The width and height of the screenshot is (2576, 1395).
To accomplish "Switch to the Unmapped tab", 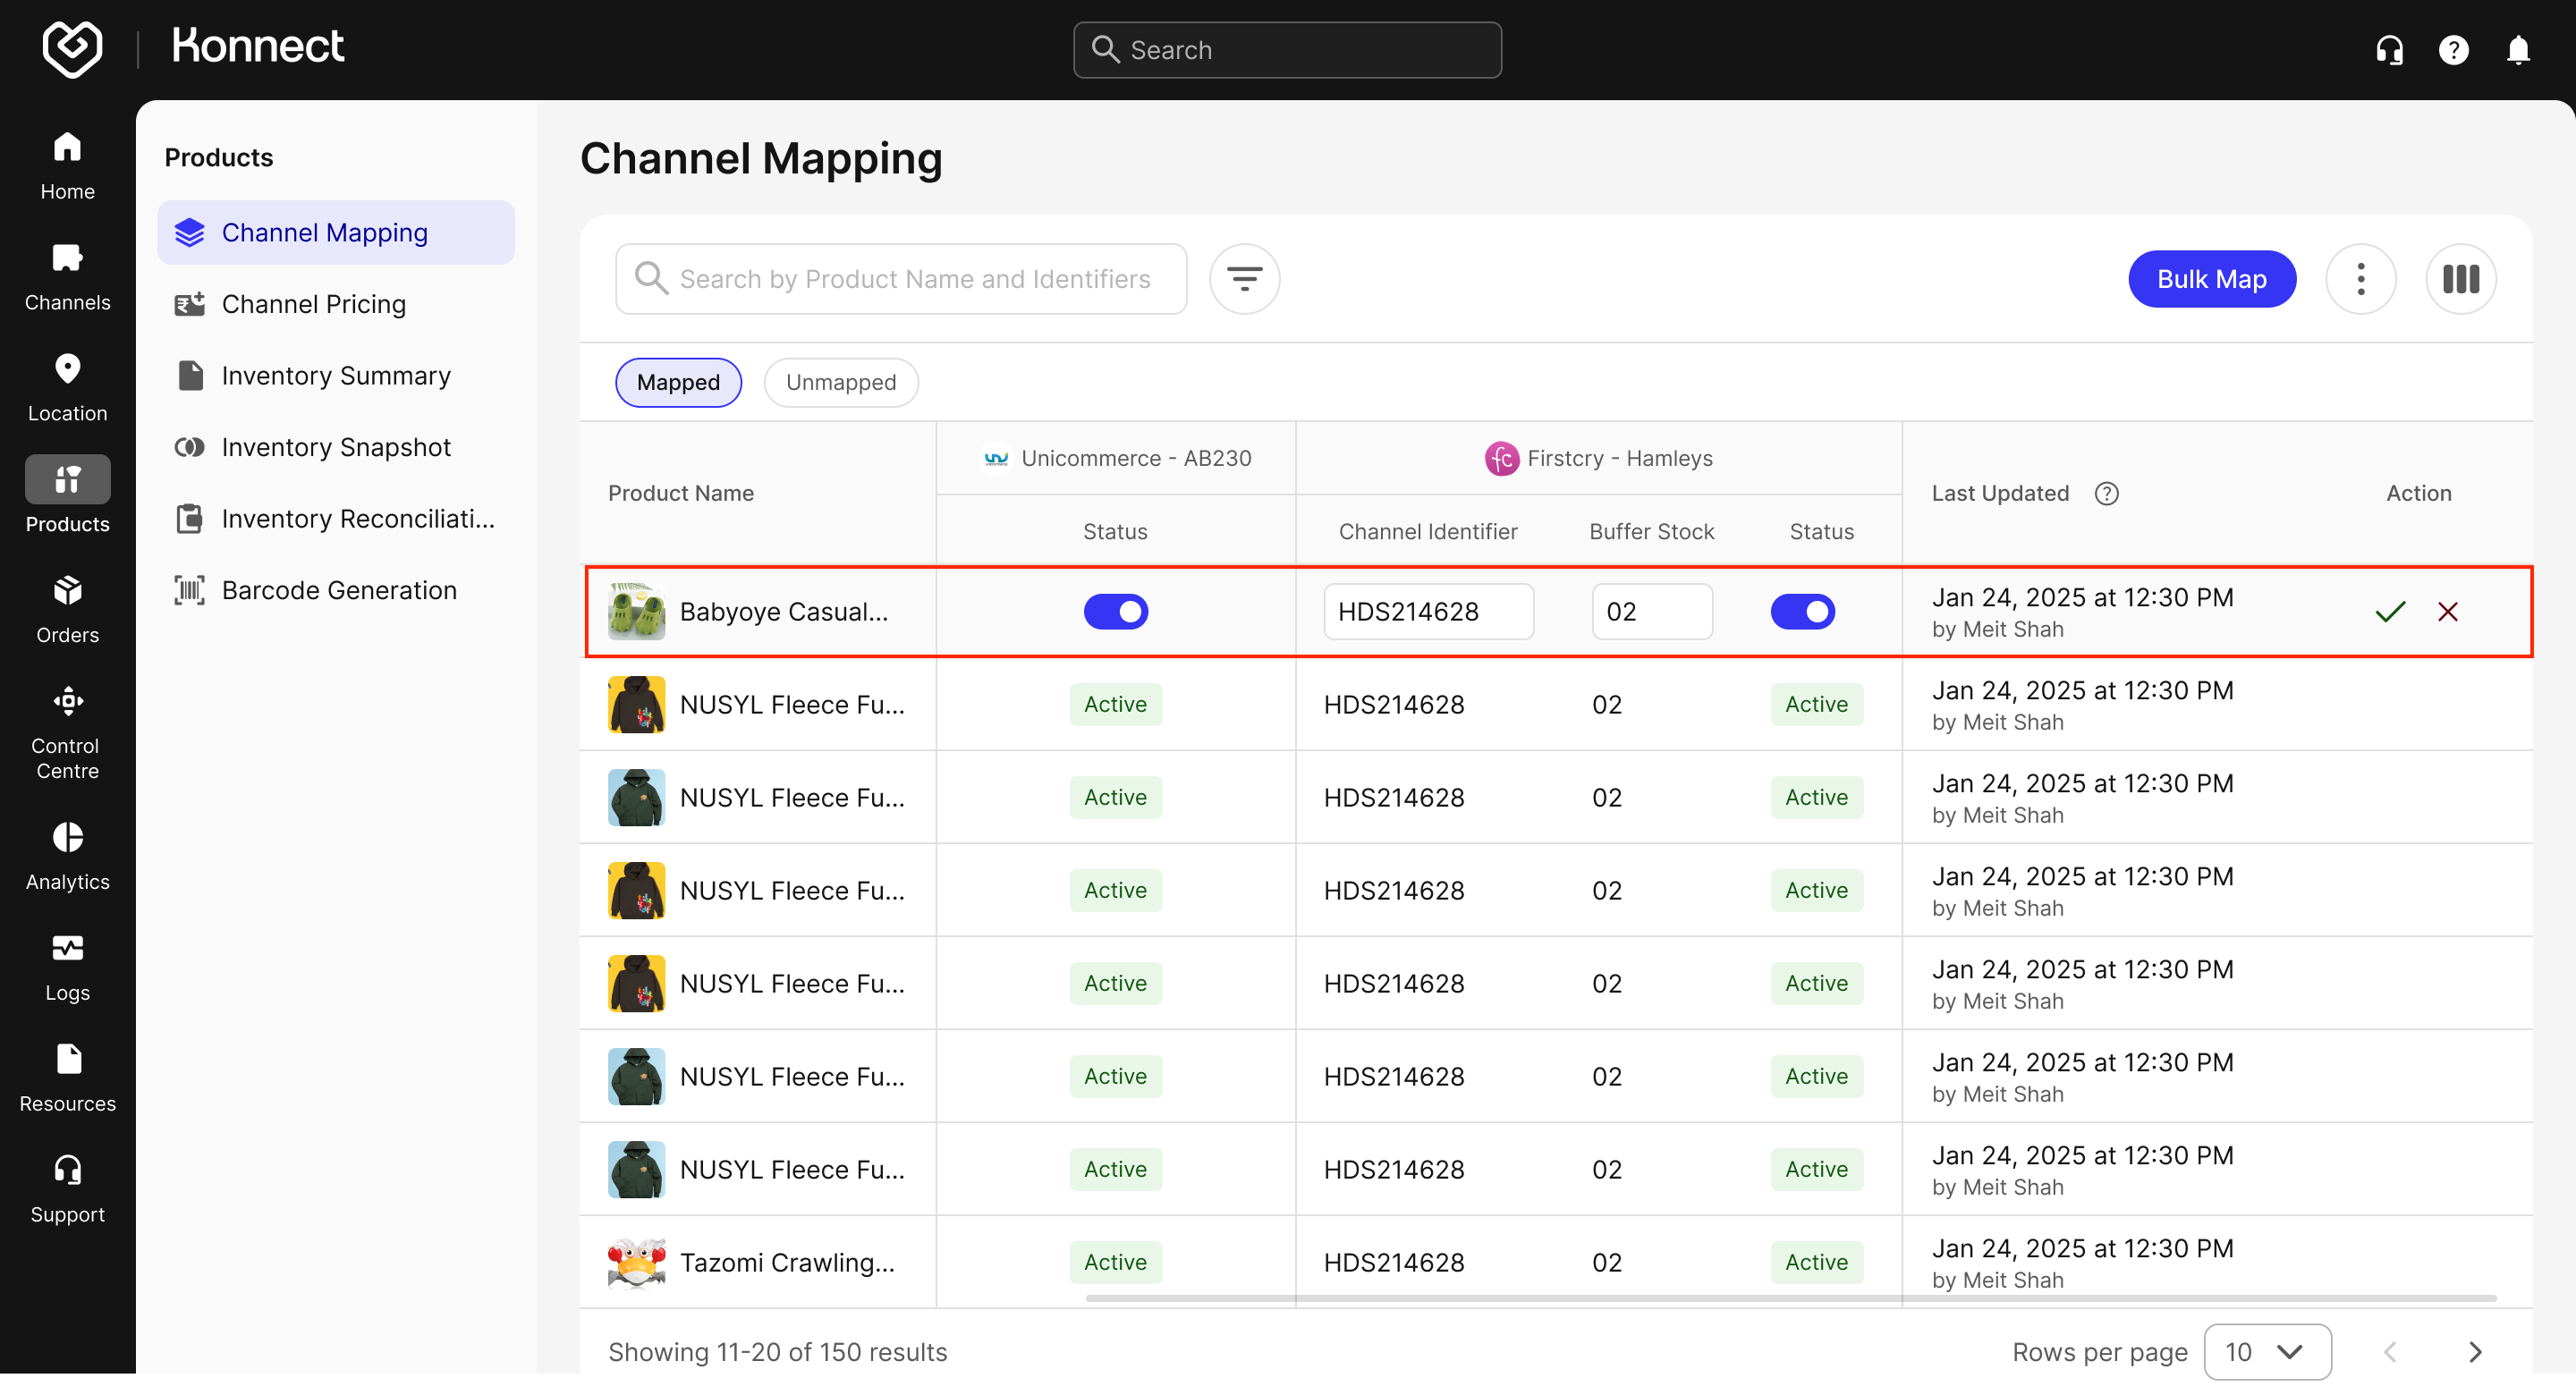I will [x=841, y=383].
